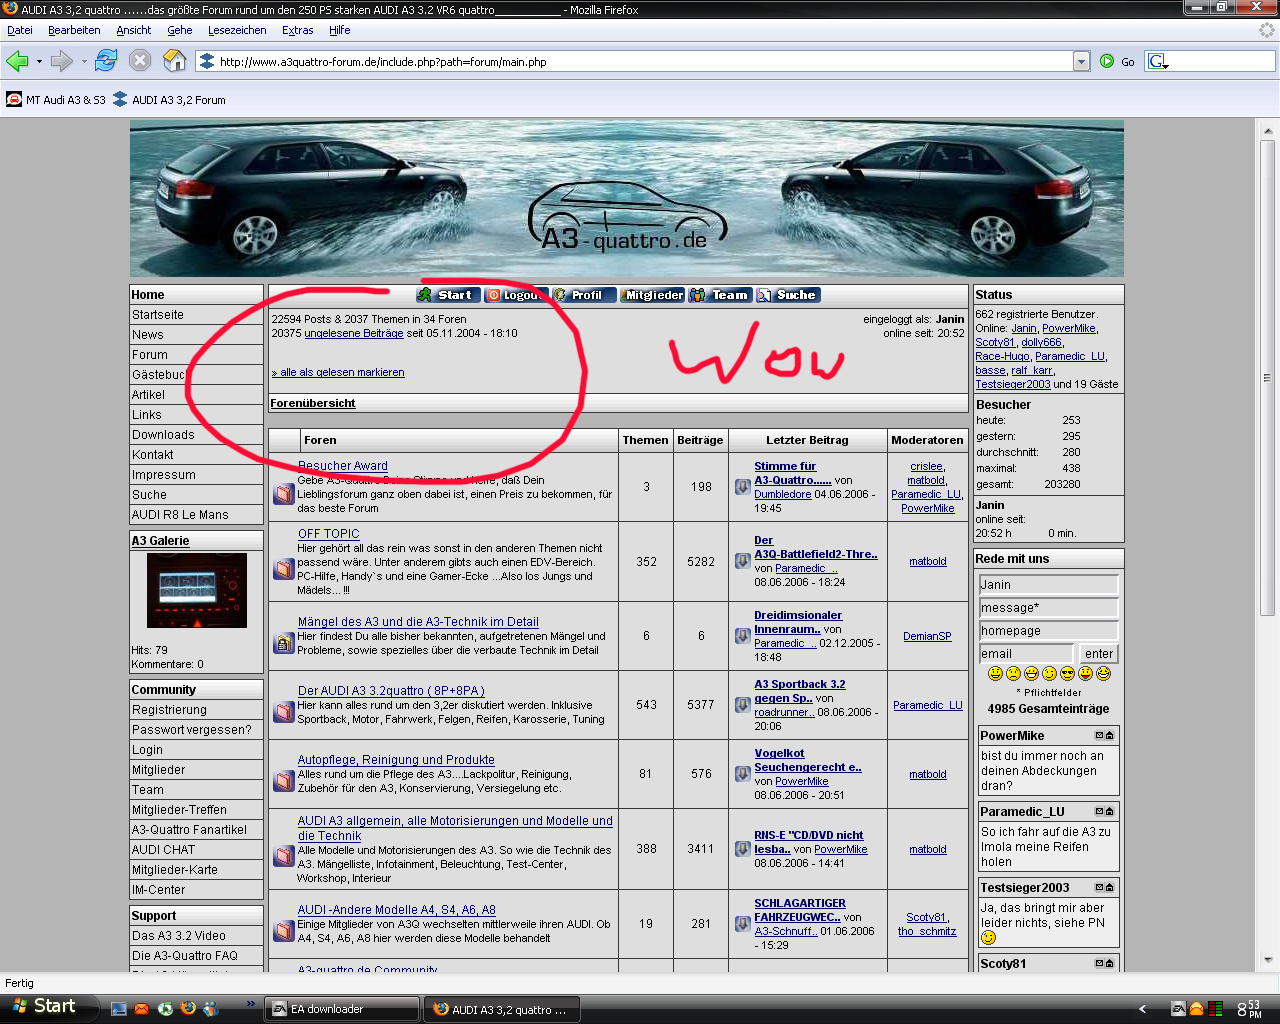Click the Windows Start button
Viewport: 1280px width, 1024px height.
(48, 1007)
